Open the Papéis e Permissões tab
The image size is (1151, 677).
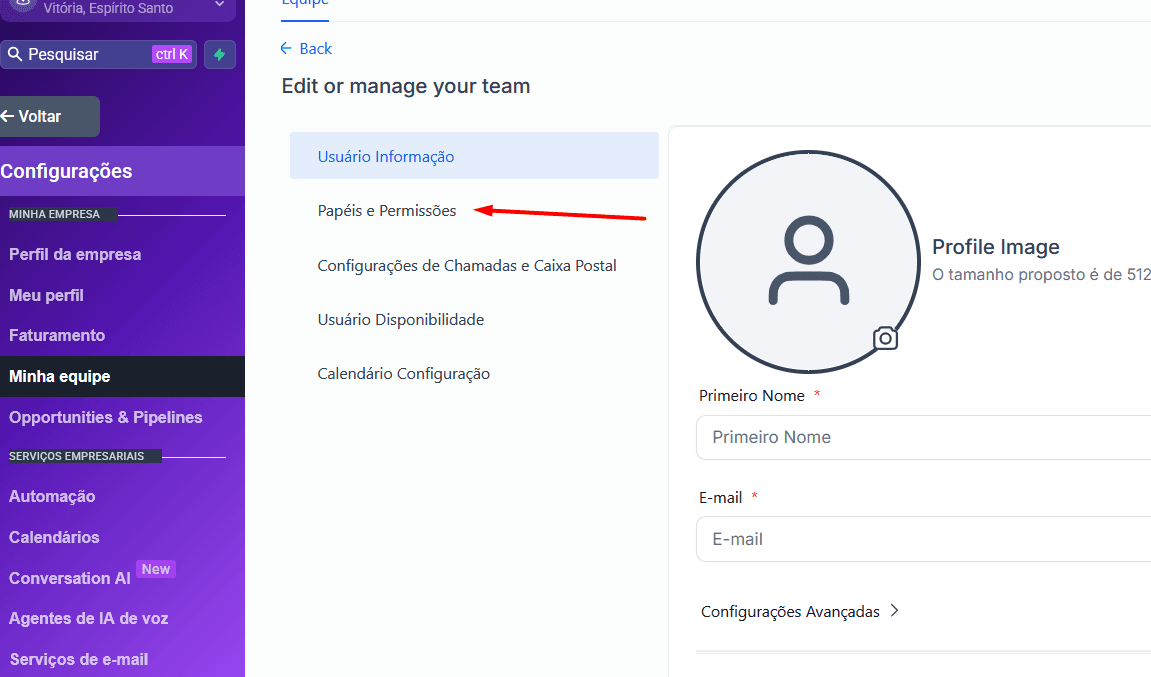[x=387, y=211]
